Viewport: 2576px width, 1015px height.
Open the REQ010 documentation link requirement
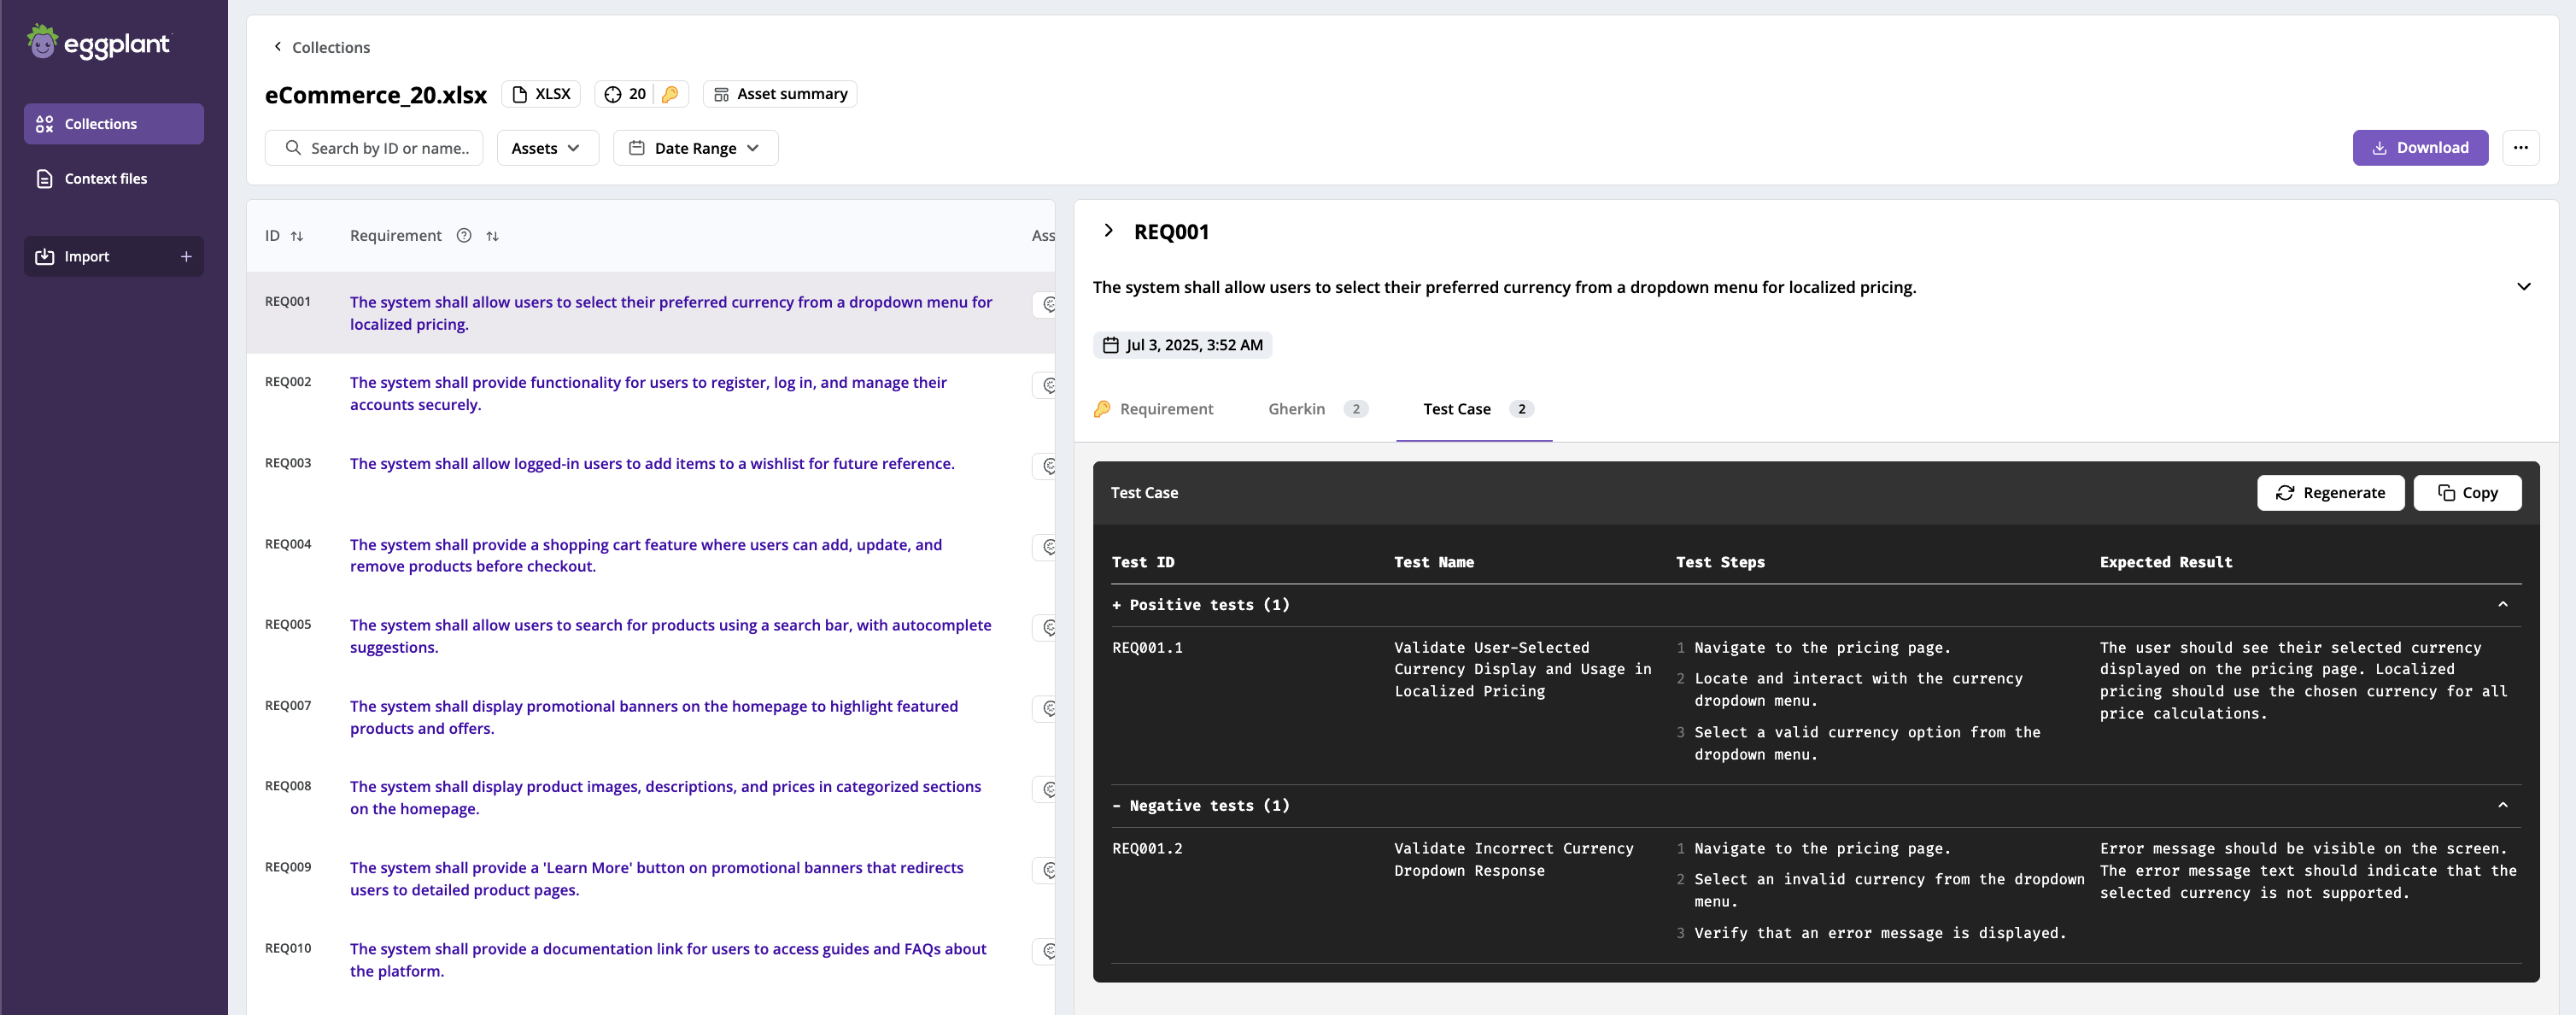pos(668,959)
